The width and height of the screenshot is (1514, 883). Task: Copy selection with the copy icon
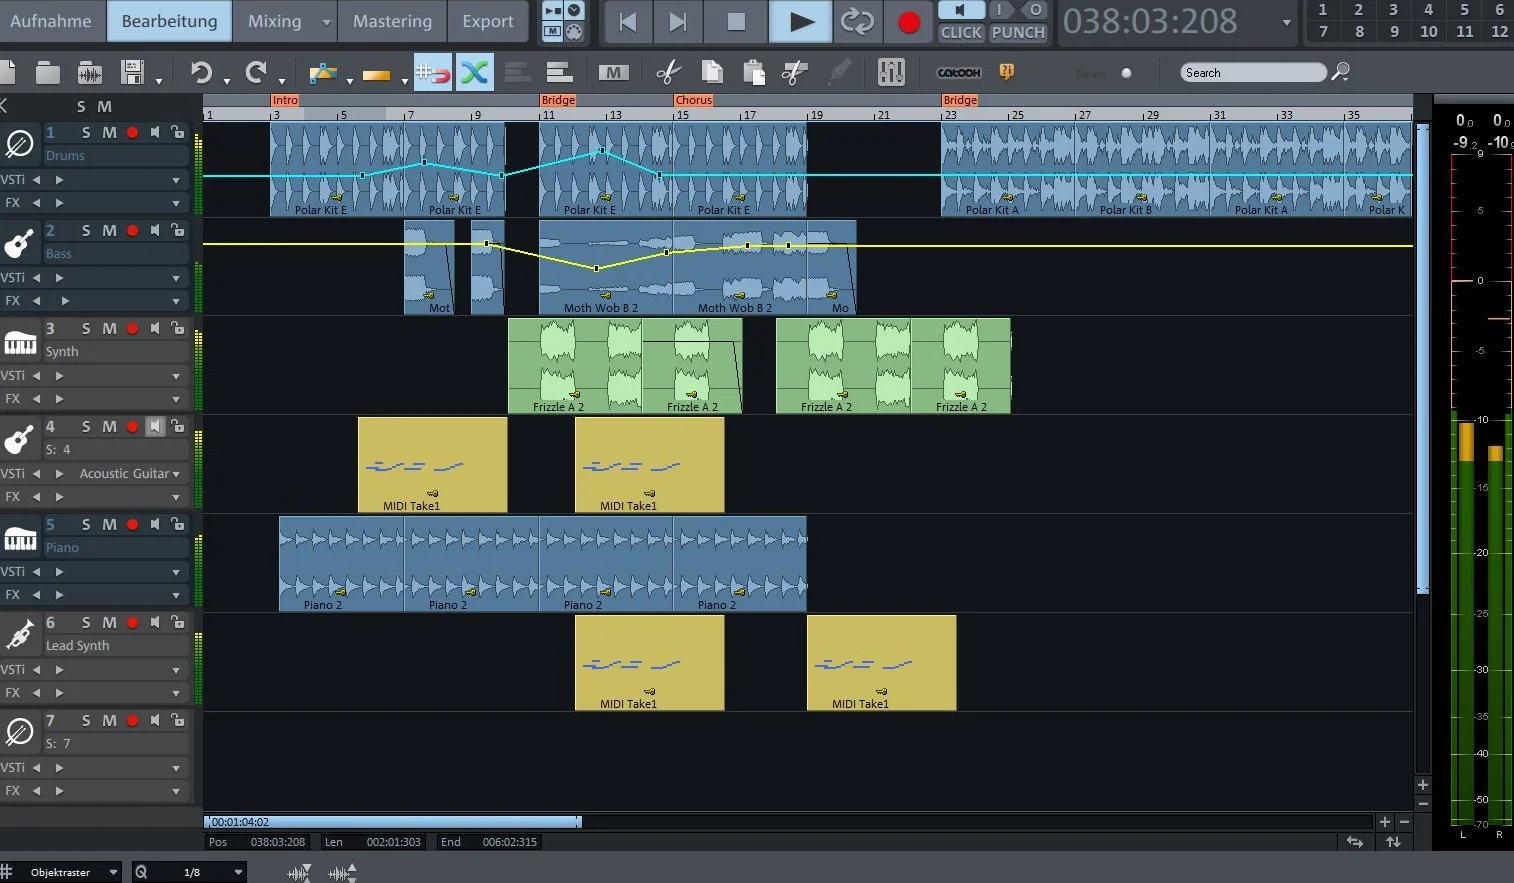point(712,72)
